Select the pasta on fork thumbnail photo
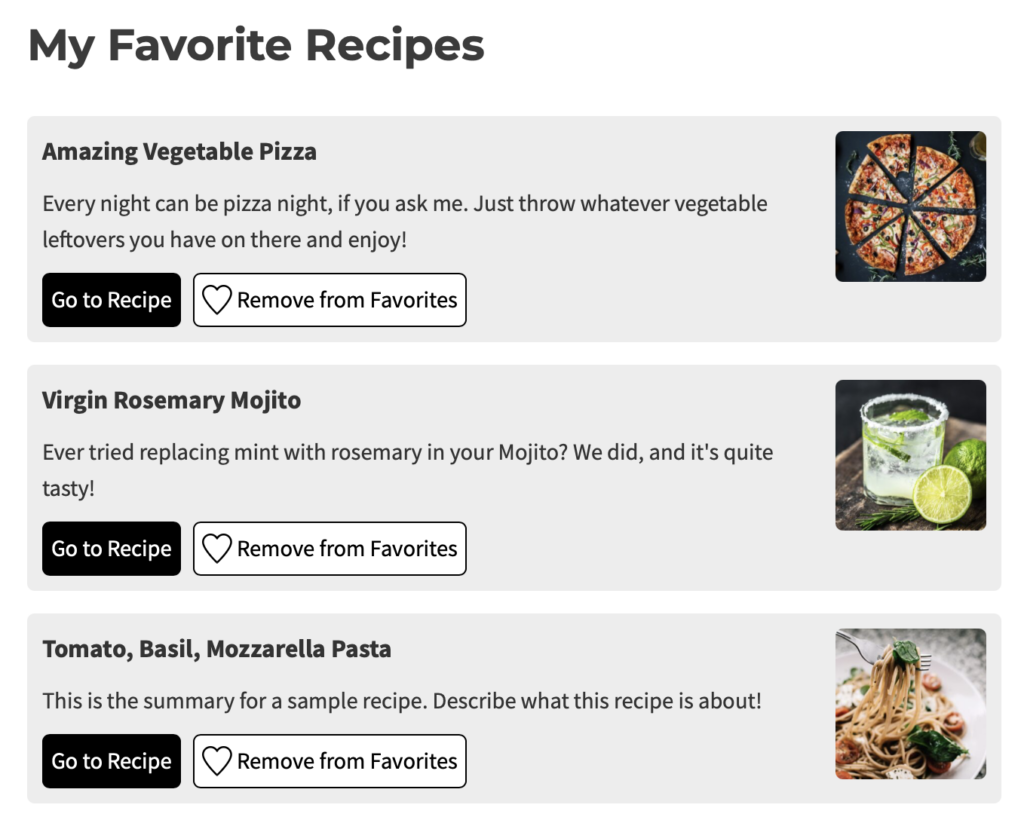 coord(910,703)
